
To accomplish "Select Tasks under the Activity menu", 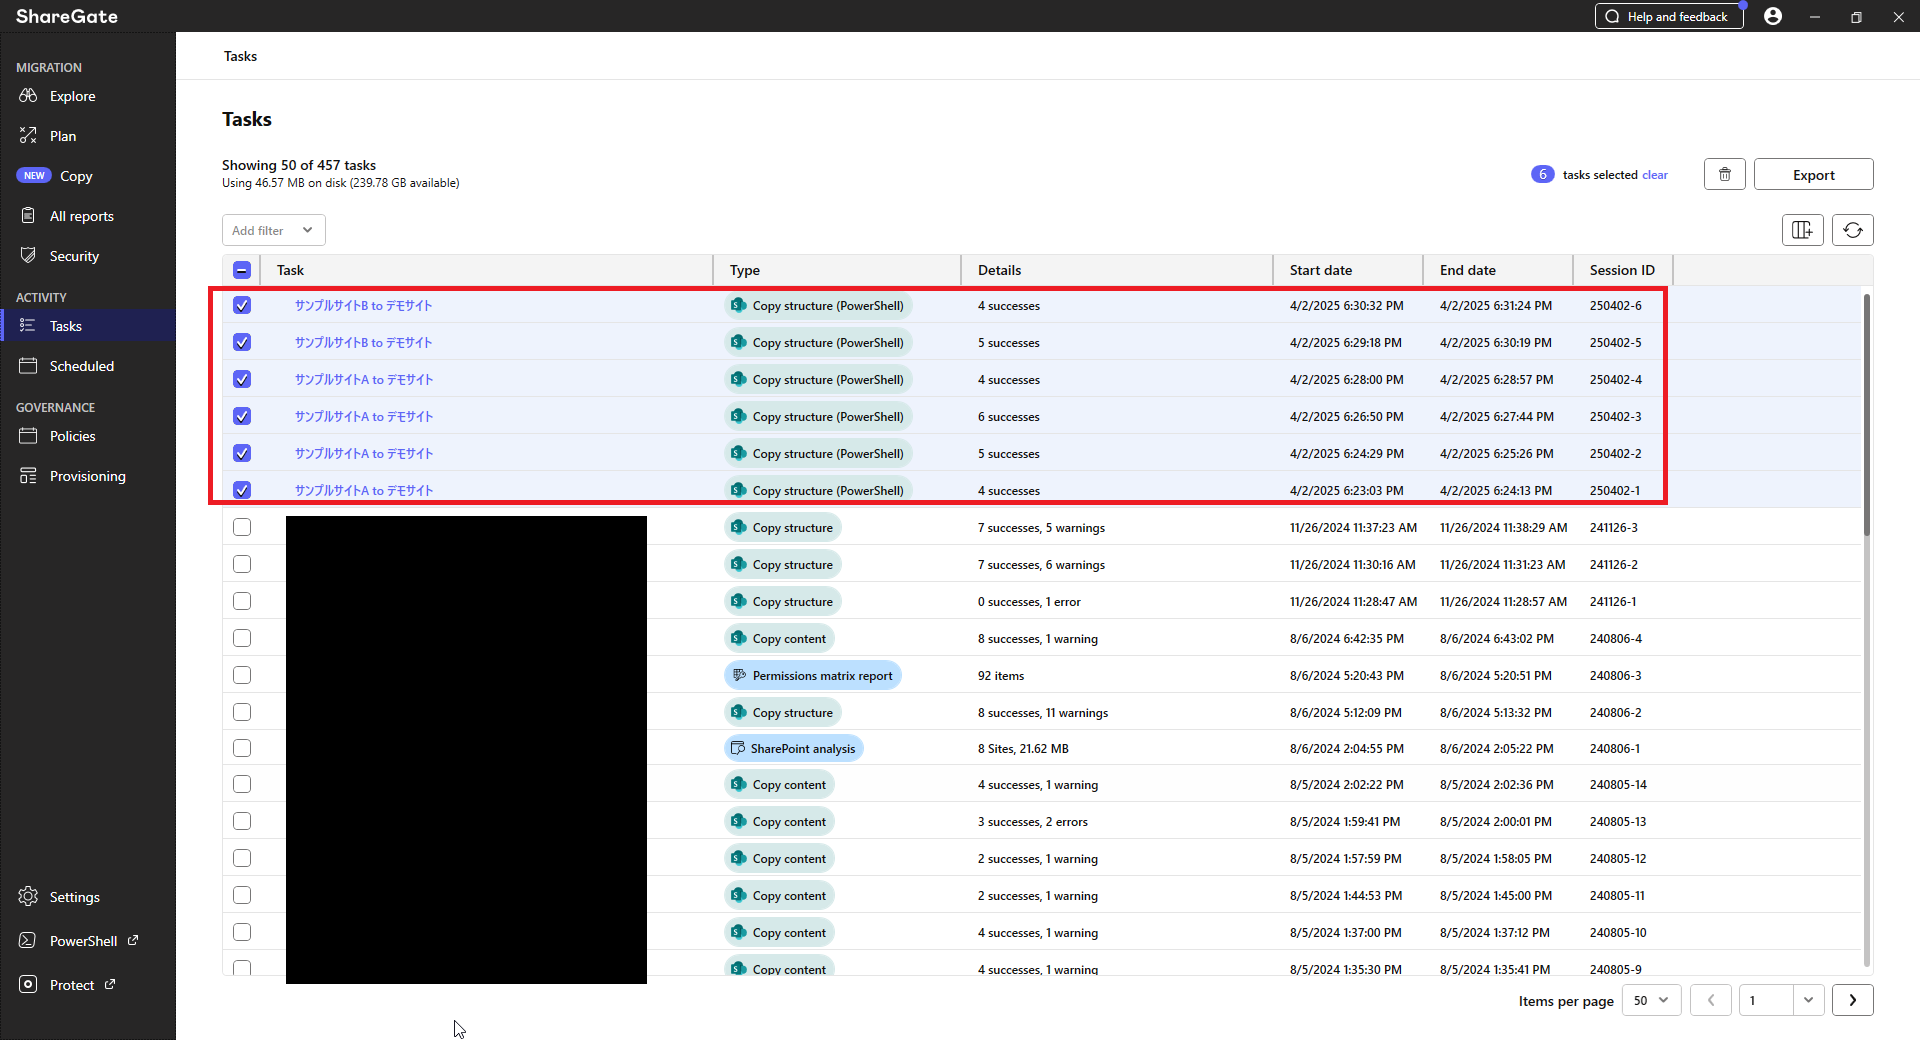I will pos(66,325).
